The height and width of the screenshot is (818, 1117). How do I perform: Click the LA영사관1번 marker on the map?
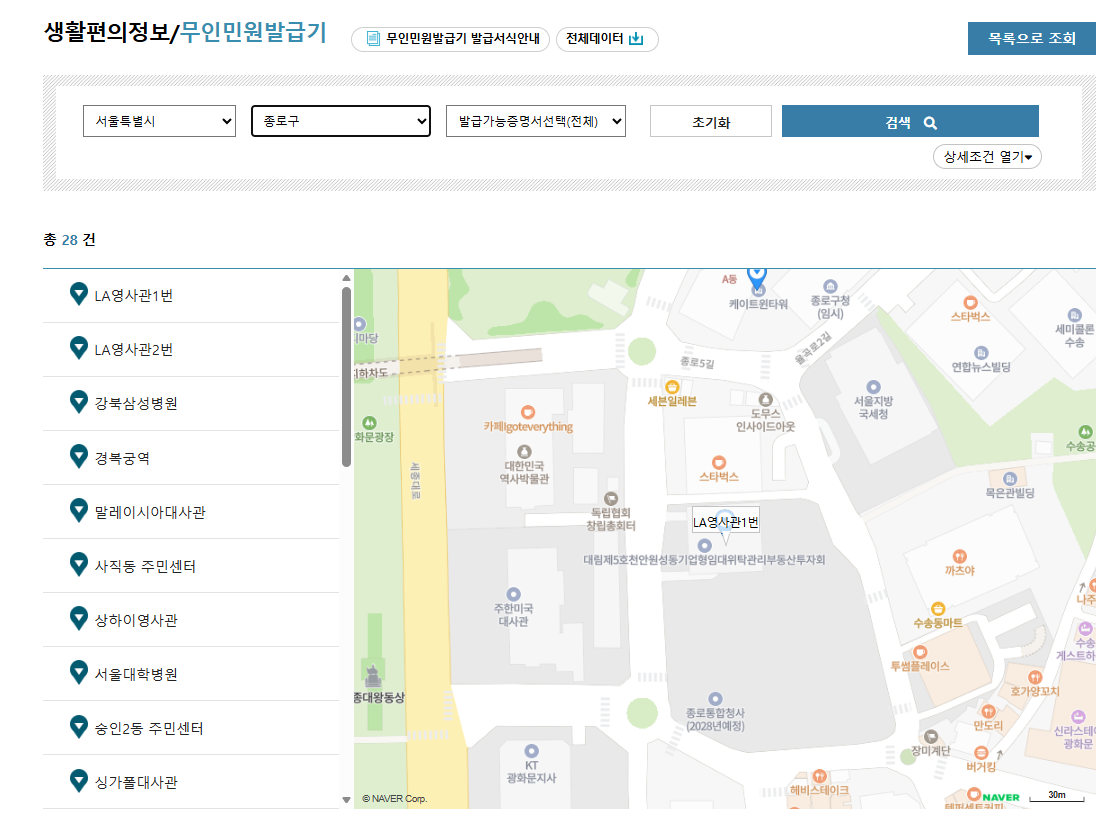(724, 522)
